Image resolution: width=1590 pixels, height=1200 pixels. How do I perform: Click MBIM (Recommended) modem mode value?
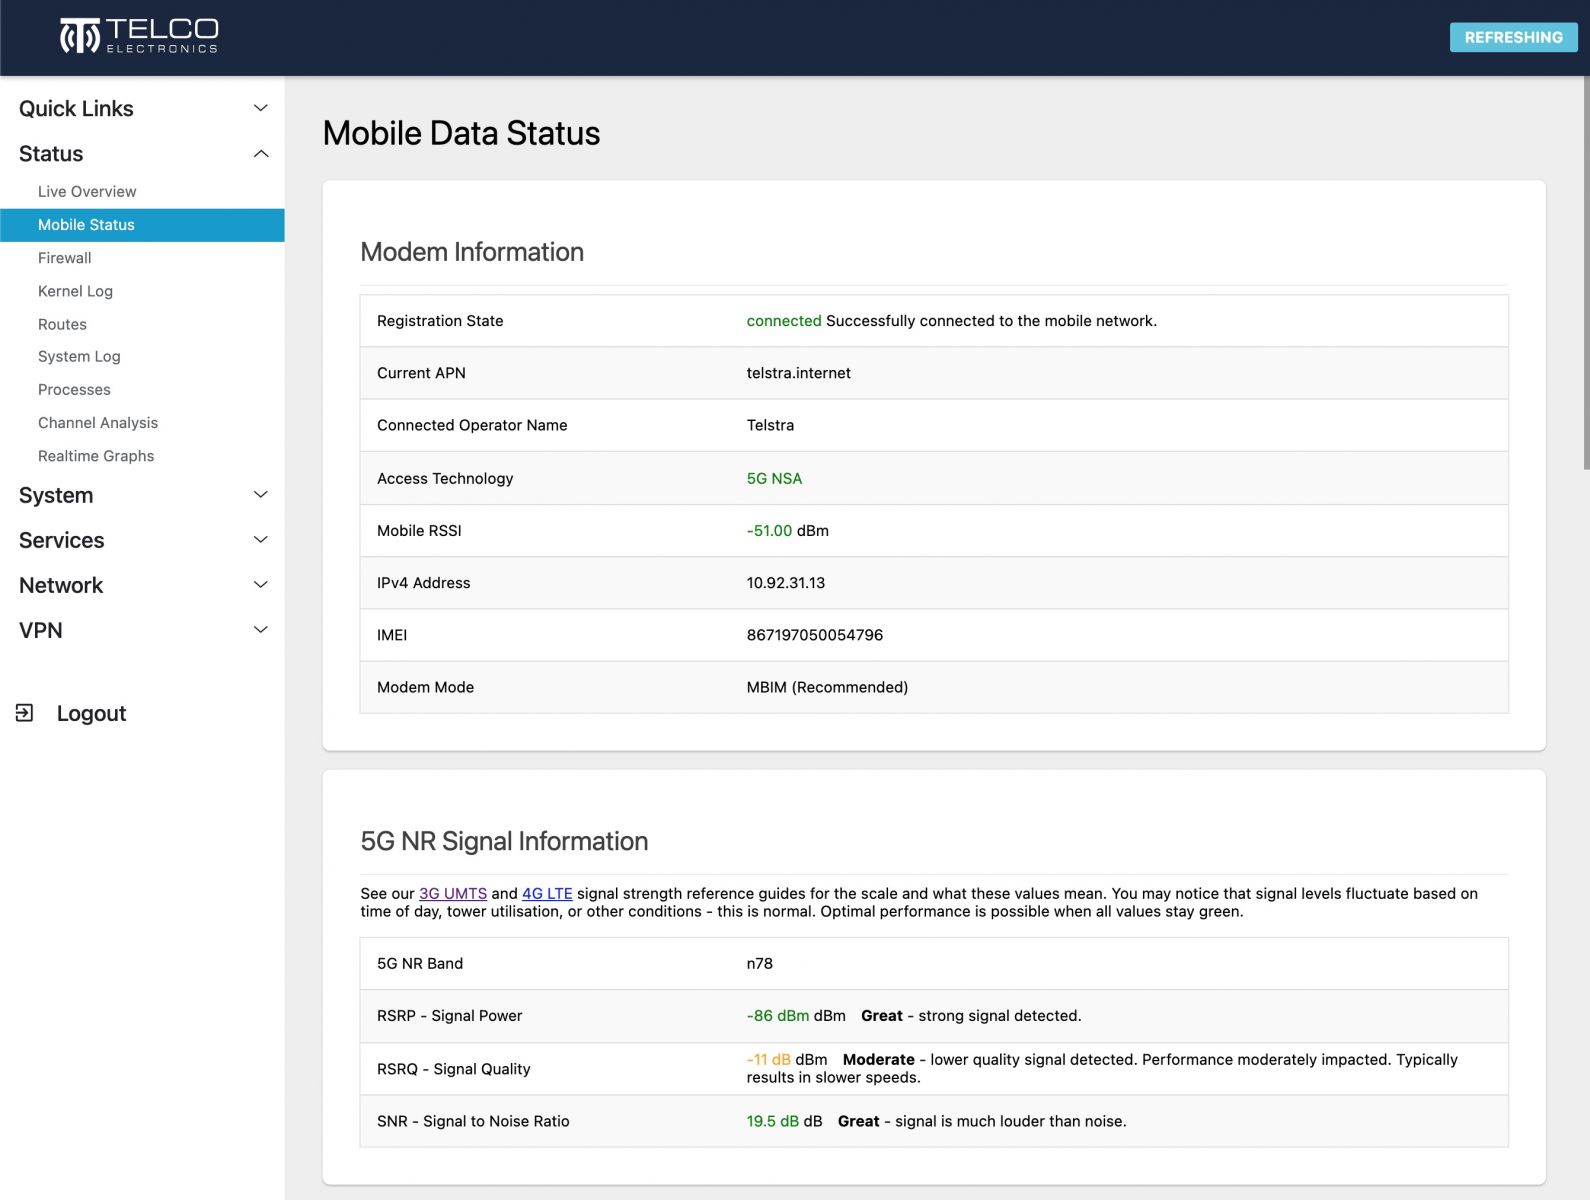[827, 687]
